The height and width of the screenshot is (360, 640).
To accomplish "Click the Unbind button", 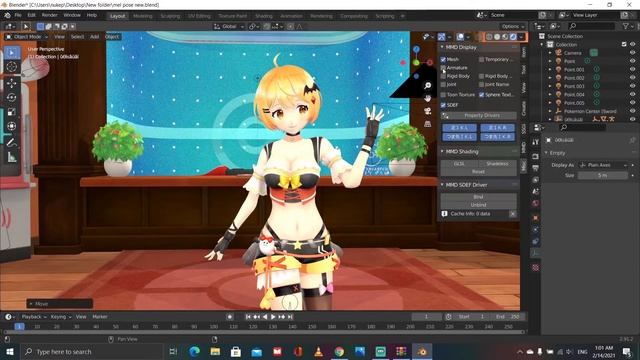I will coord(479,205).
